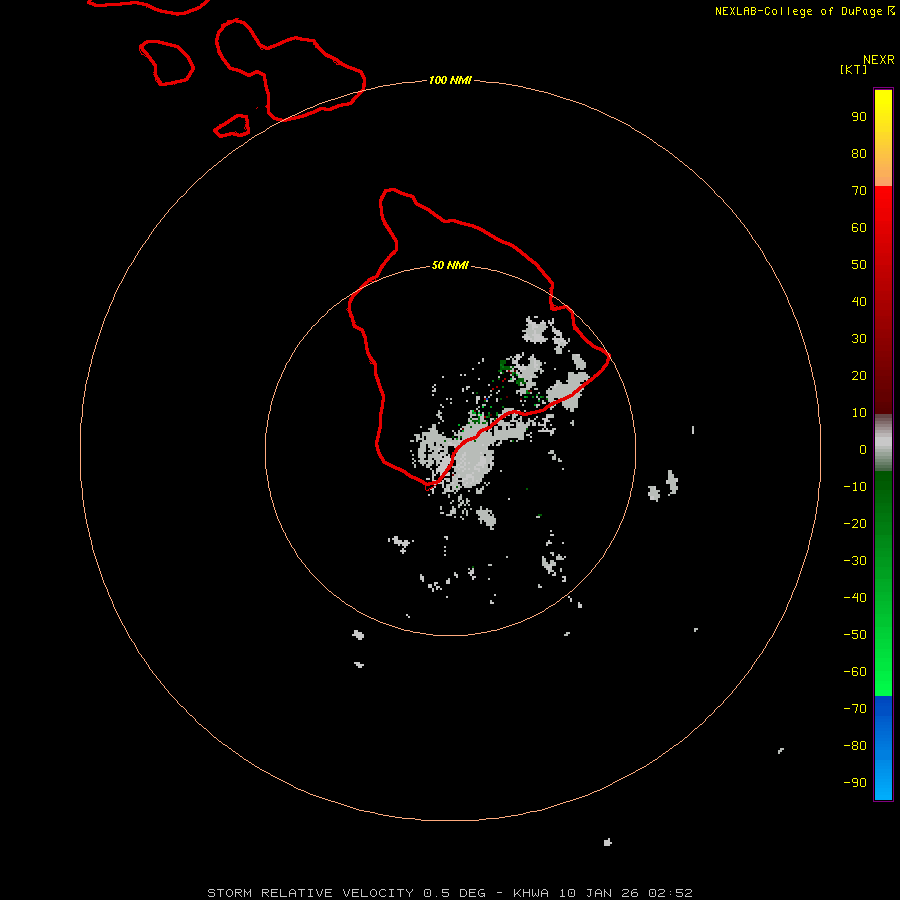
Task: Click the green segment of velocity color bar
Action: 883,584
